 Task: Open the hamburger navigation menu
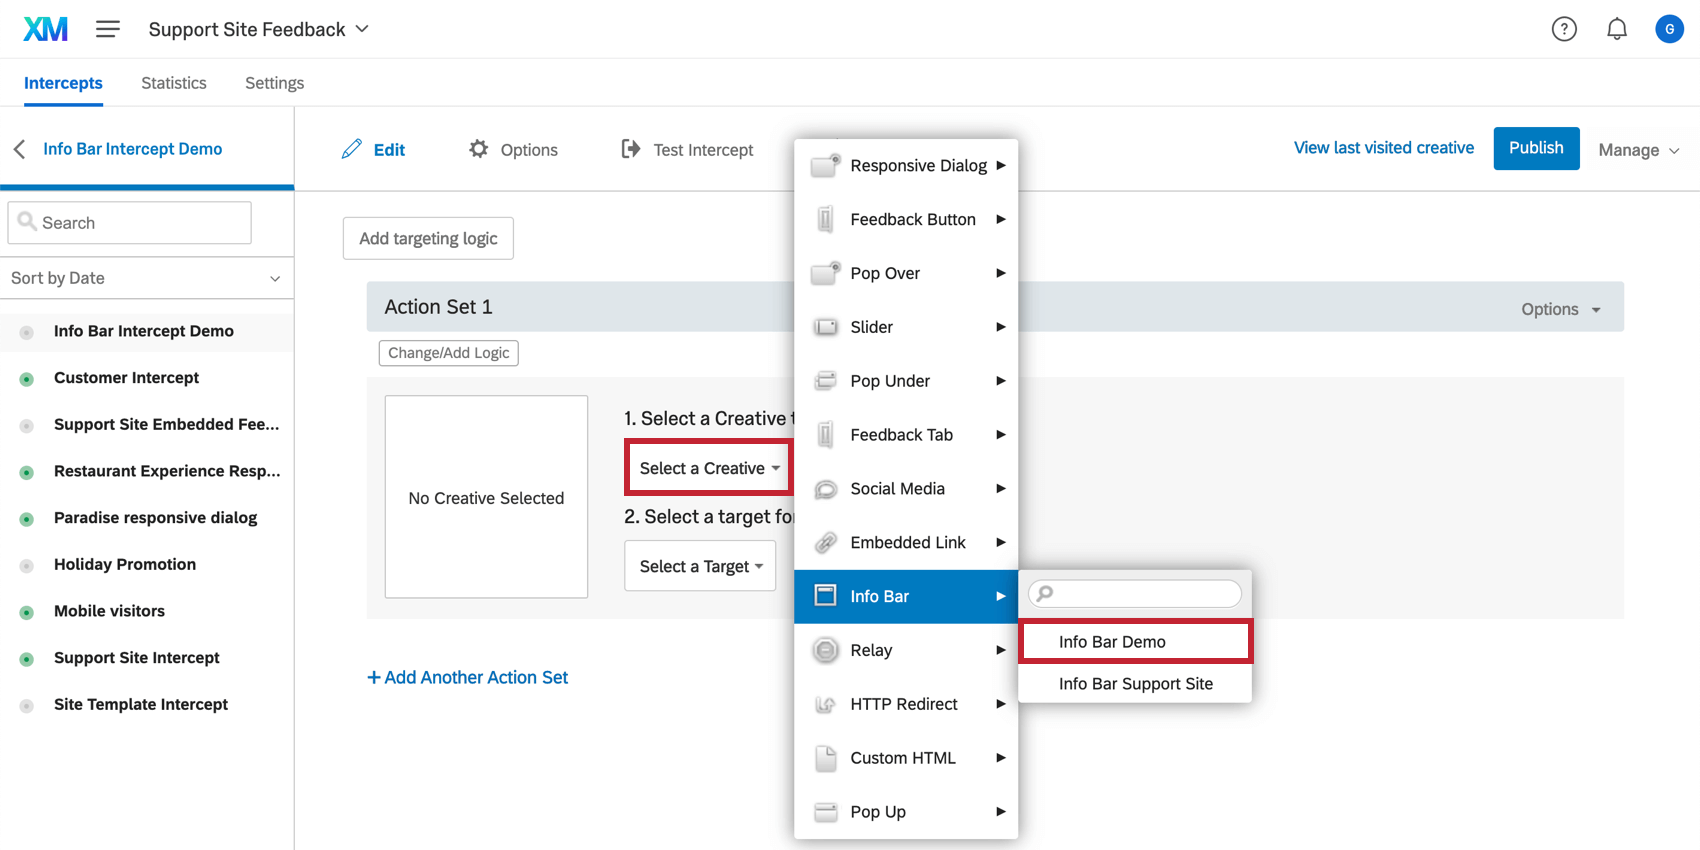click(x=107, y=30)
